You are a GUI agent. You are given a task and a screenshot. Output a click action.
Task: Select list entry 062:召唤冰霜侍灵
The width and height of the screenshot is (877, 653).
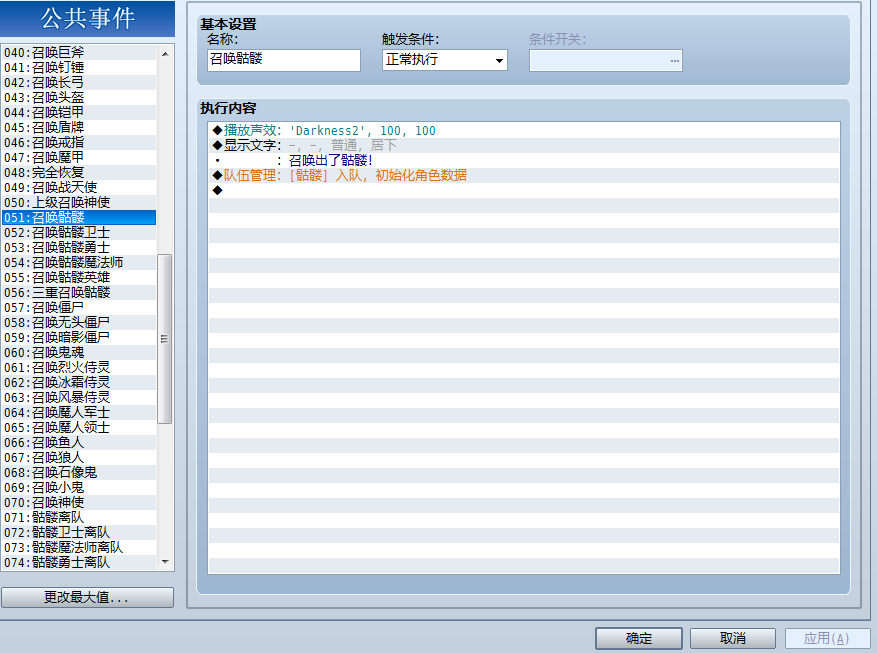click(79, 383)
